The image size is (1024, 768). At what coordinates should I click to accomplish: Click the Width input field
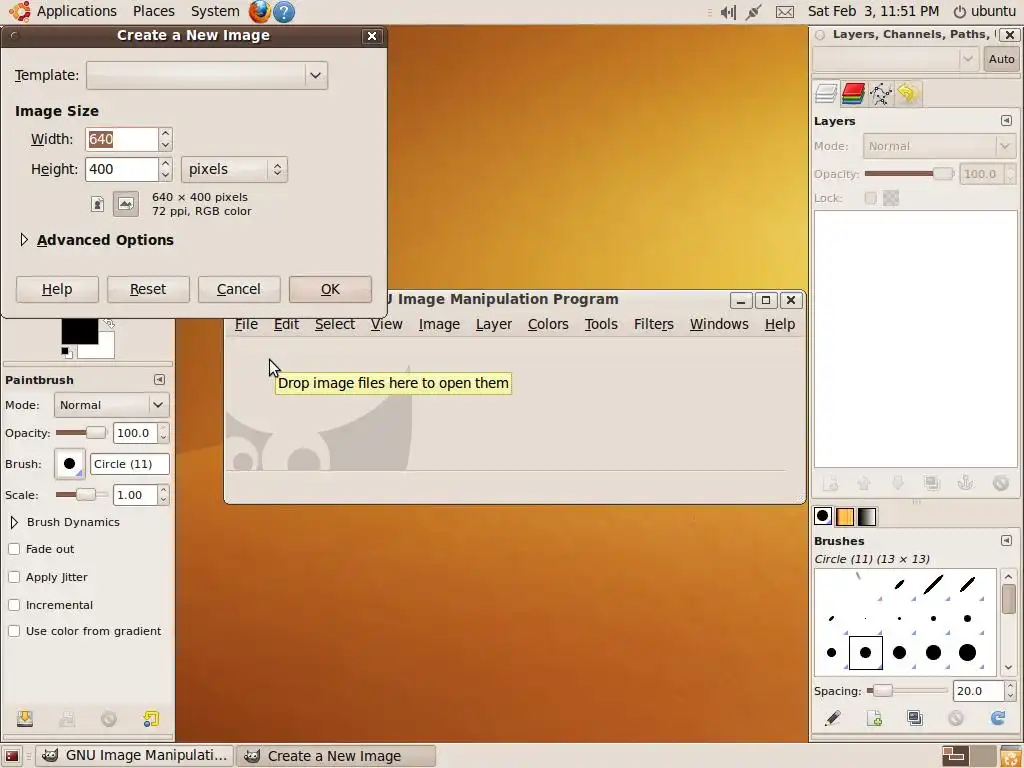pyautogui.click(x=121, y=139)
